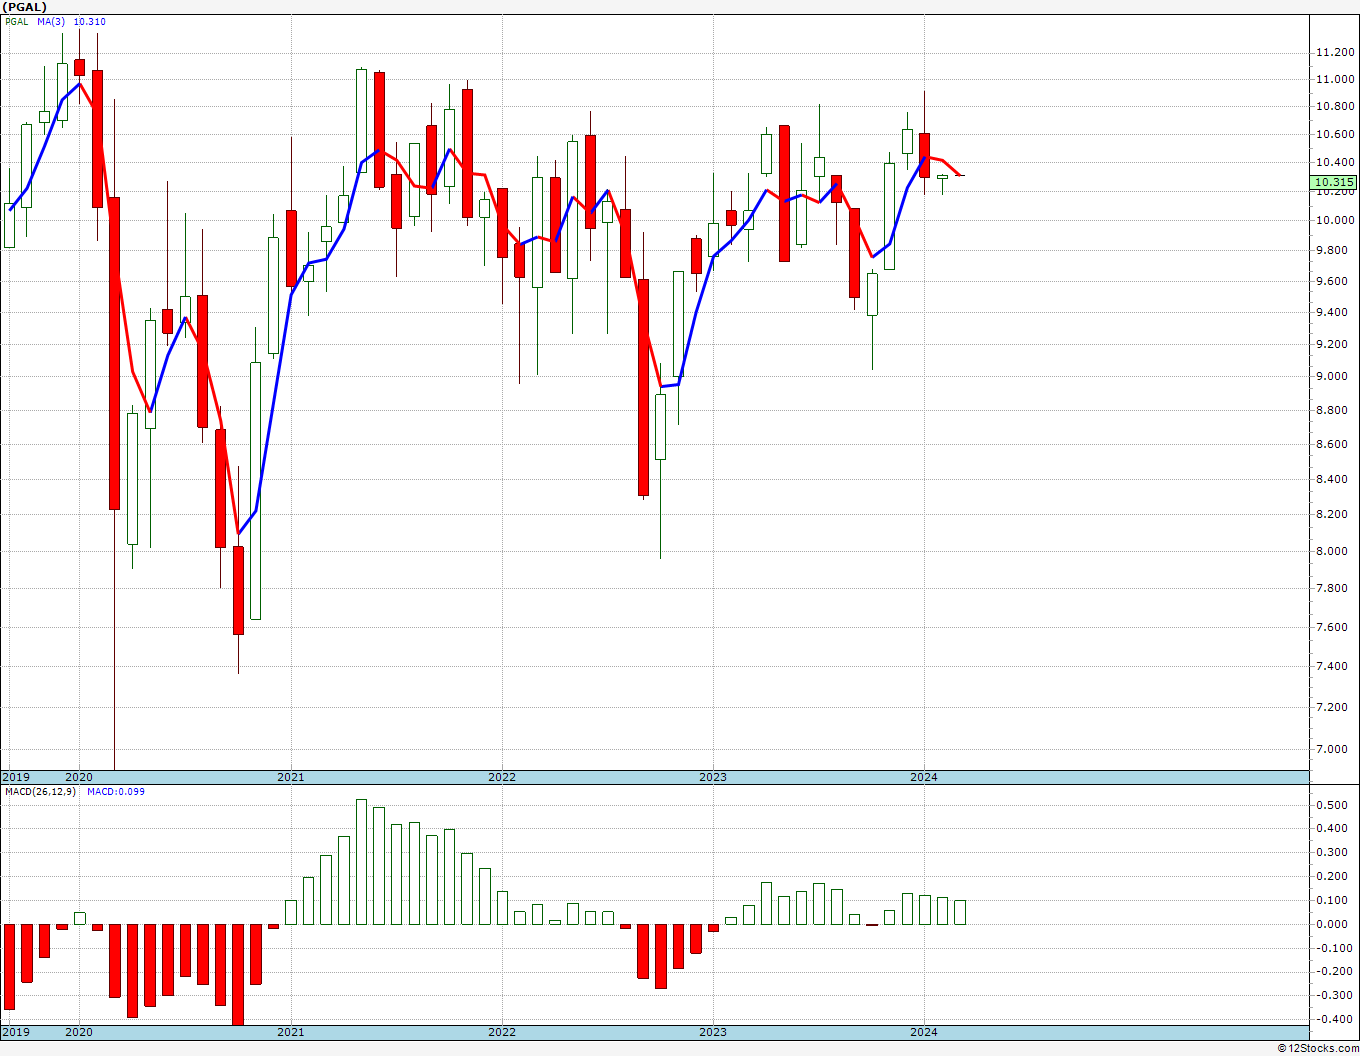Click the MA(3) moving average legend label
1360x1056 pixels.
coord(51,22)
